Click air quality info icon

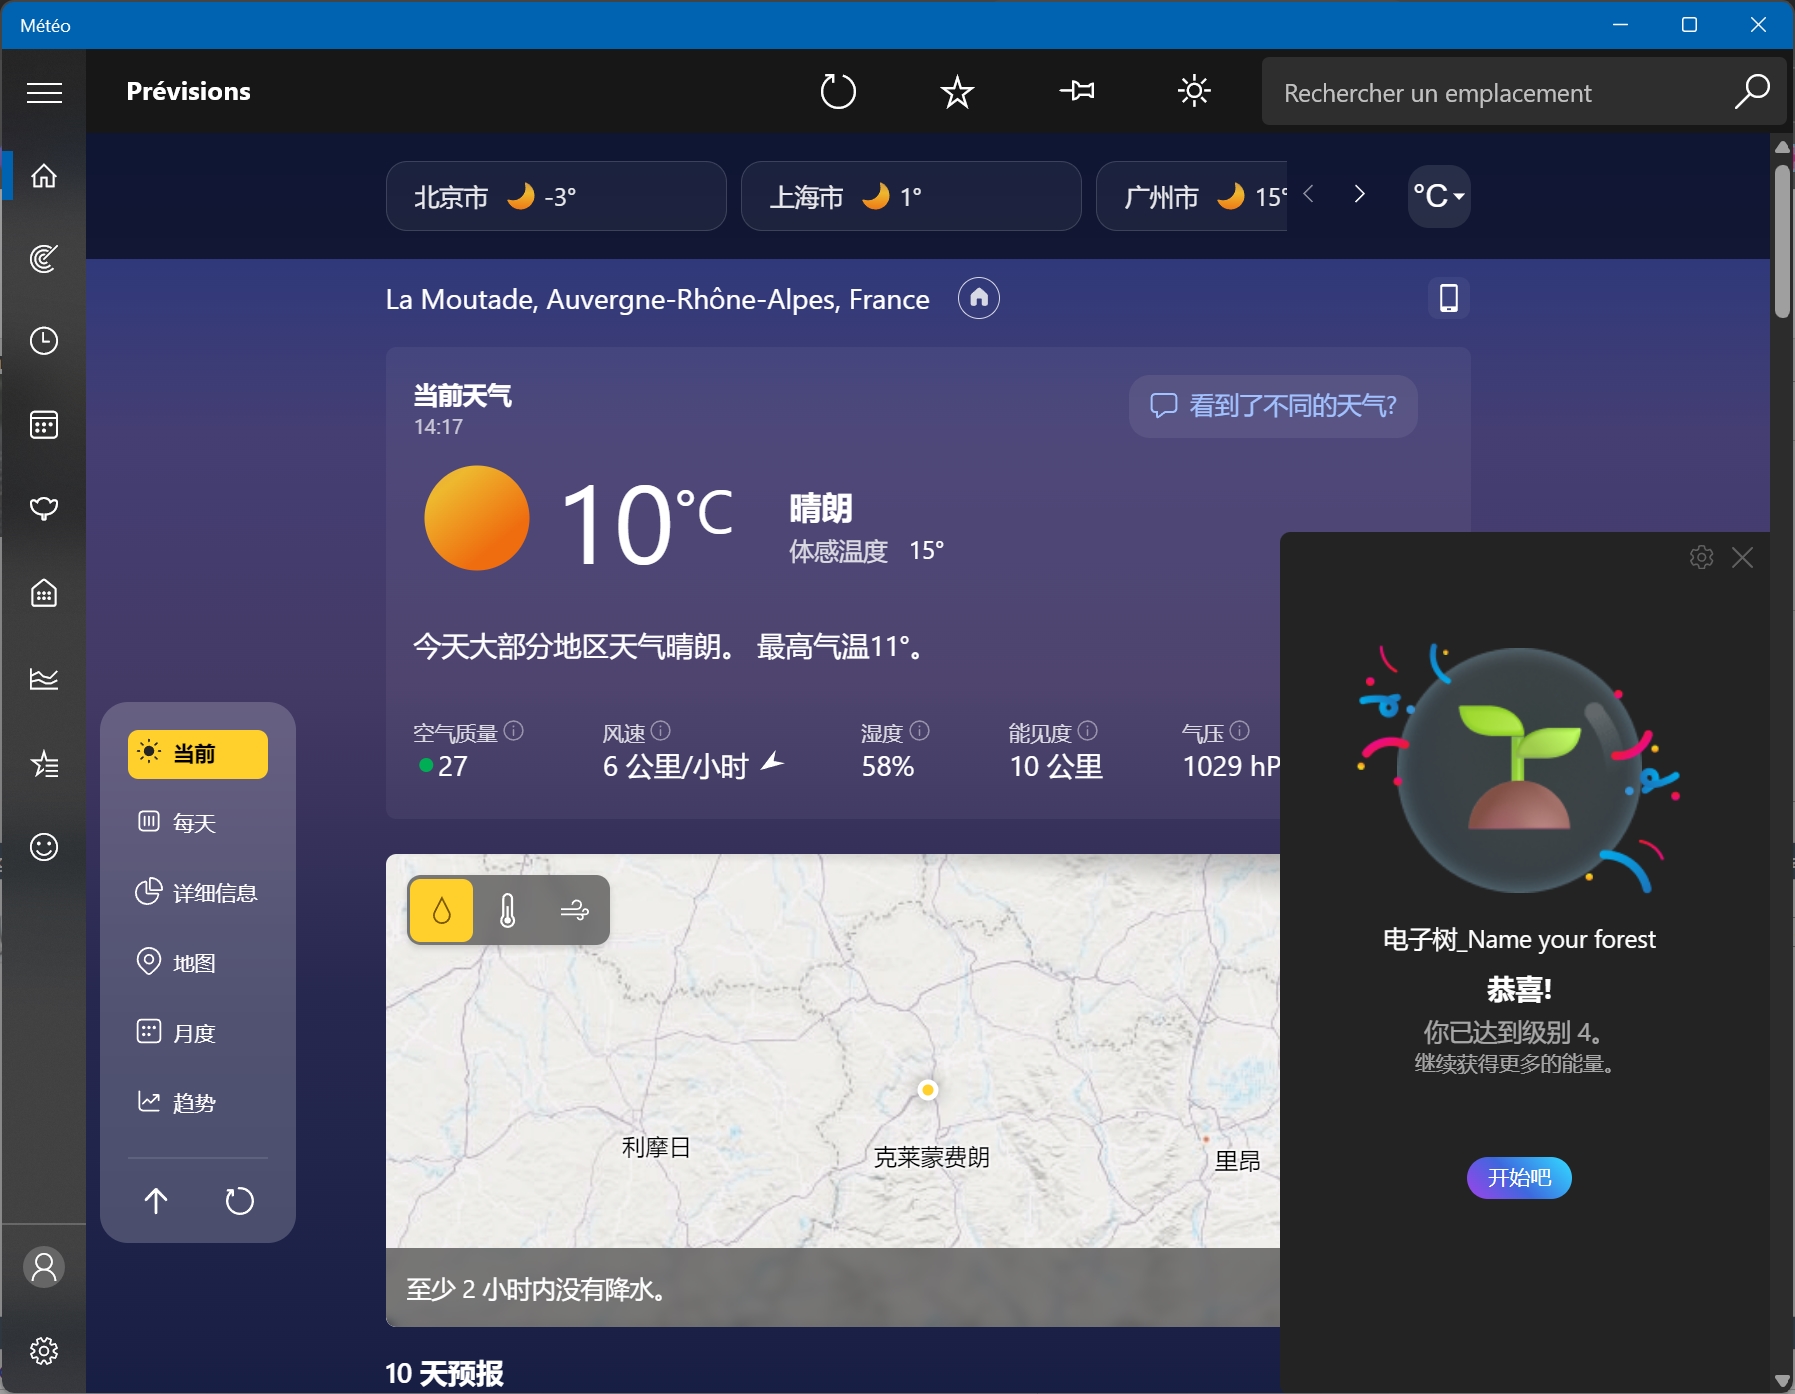(514, 731)
